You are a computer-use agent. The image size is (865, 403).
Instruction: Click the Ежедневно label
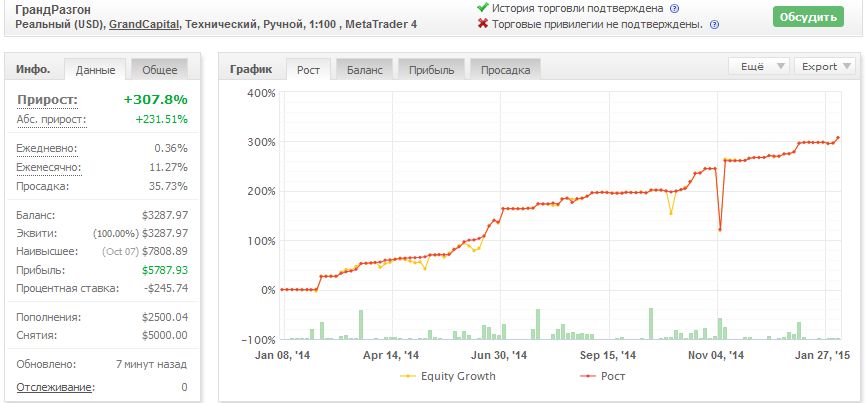coord(47,148)
